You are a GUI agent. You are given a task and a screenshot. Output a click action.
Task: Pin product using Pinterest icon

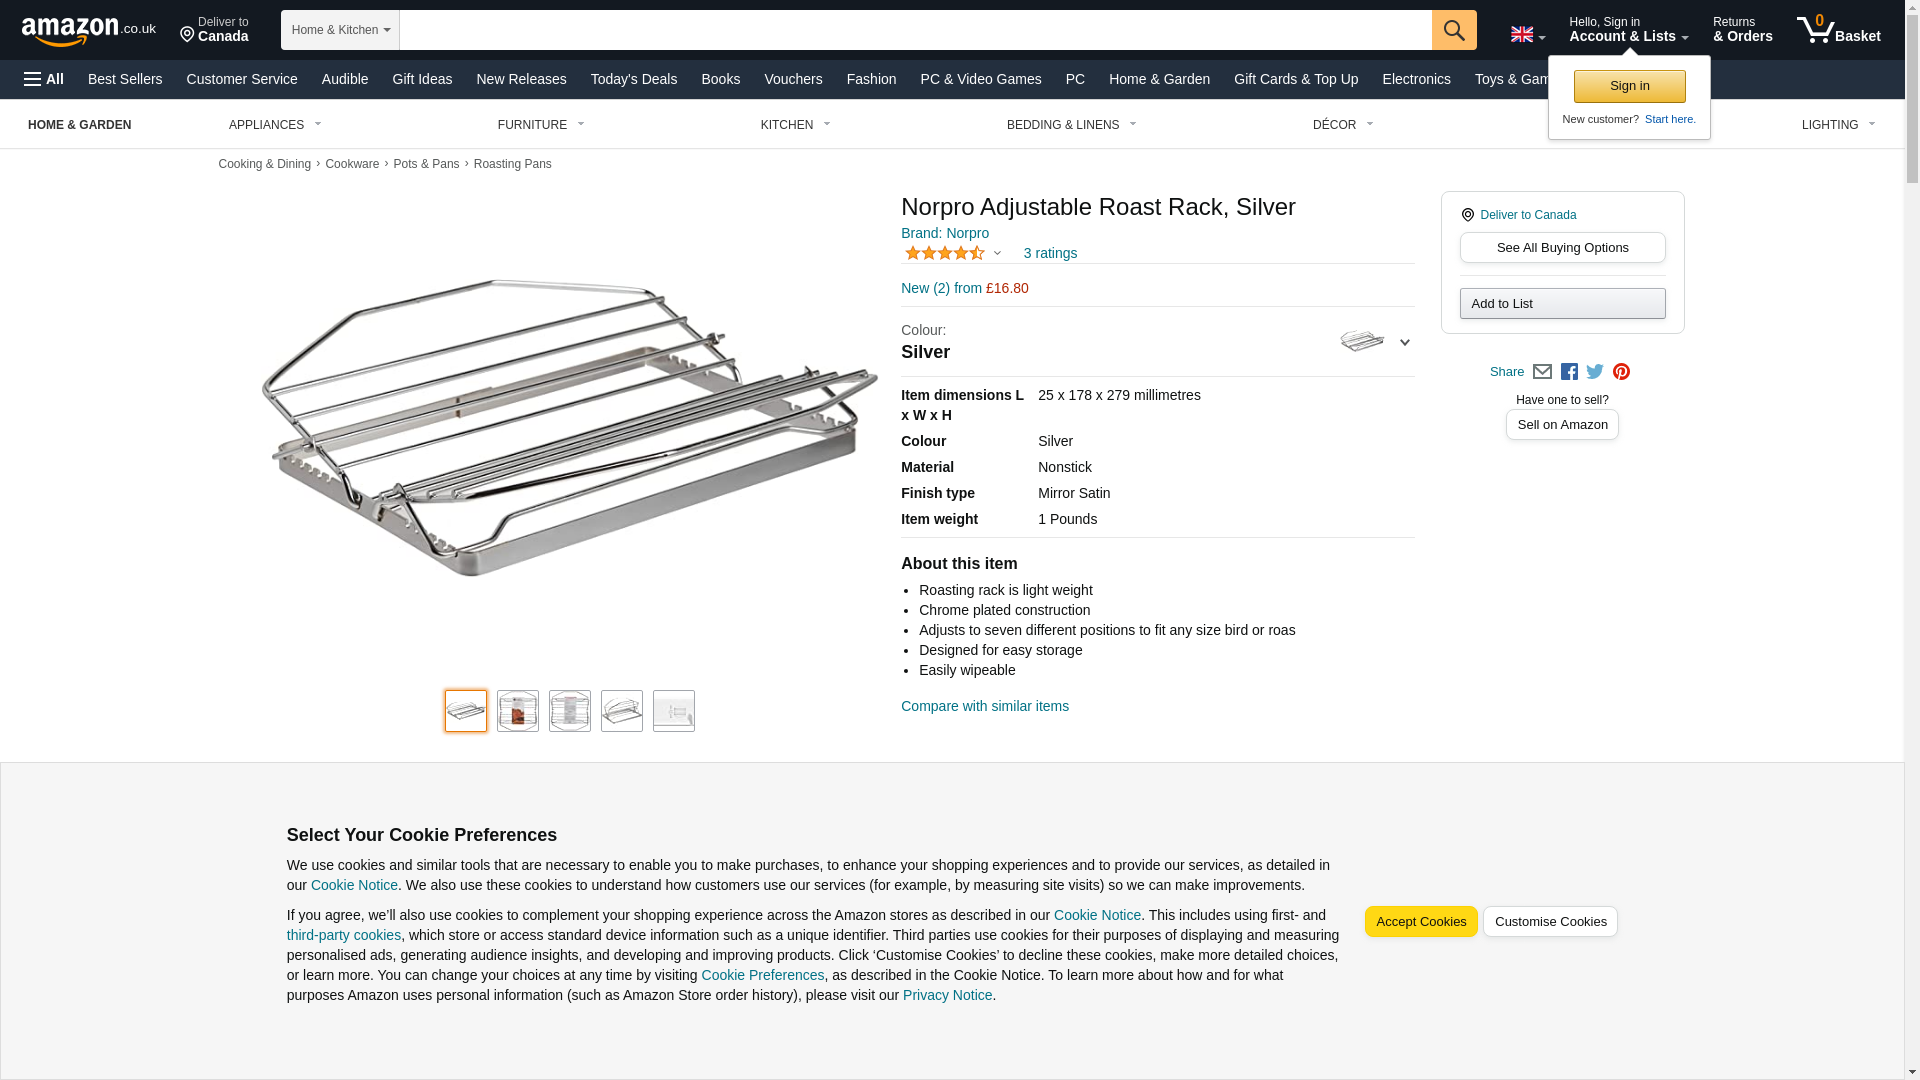coord(1621,372)
